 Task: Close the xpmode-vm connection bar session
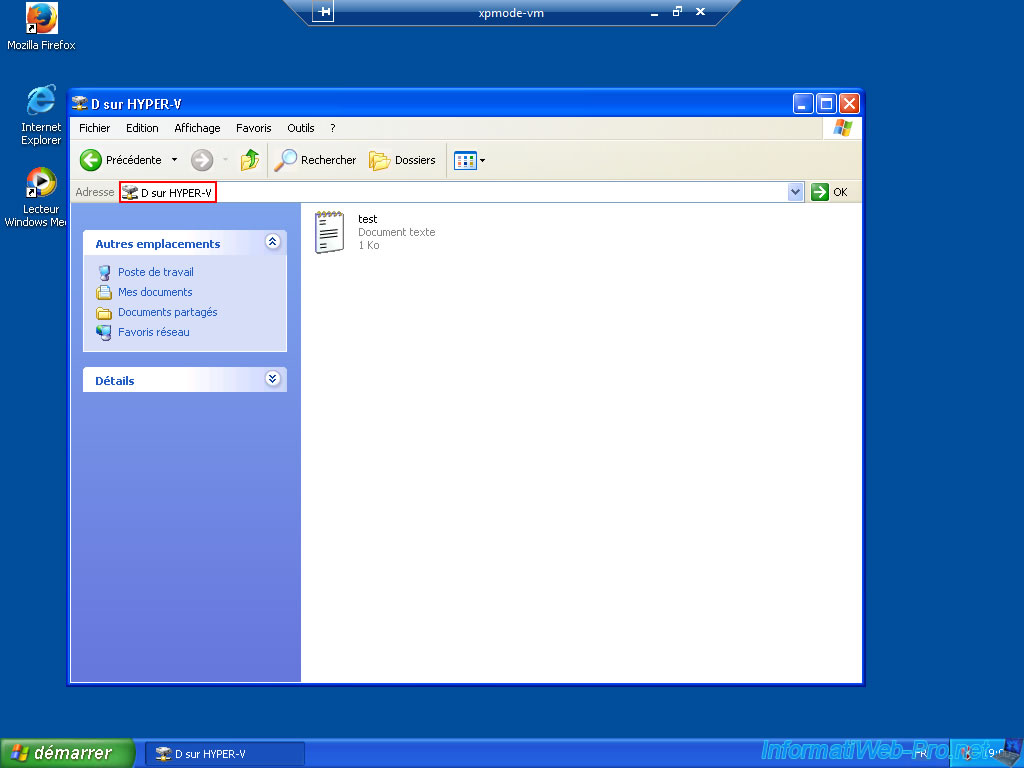click(x=701, y=12)
